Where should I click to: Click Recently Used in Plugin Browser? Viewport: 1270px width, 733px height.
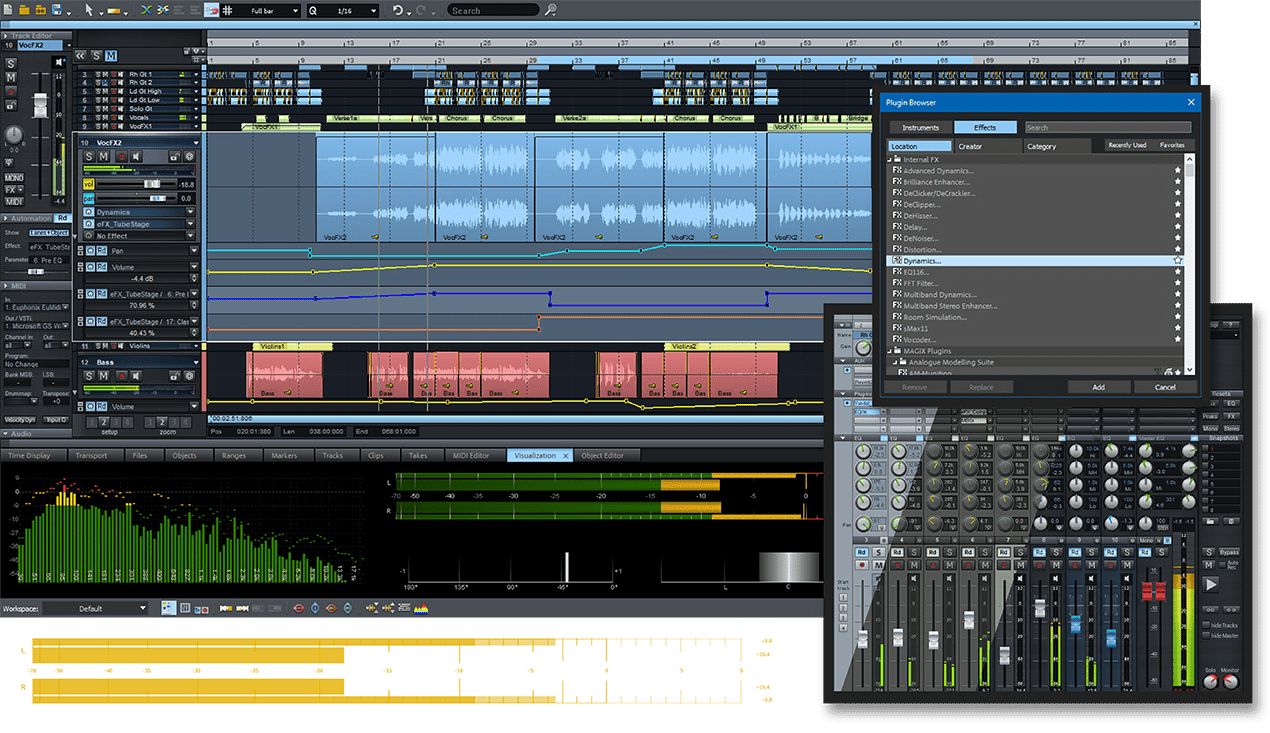[1127, 145]
